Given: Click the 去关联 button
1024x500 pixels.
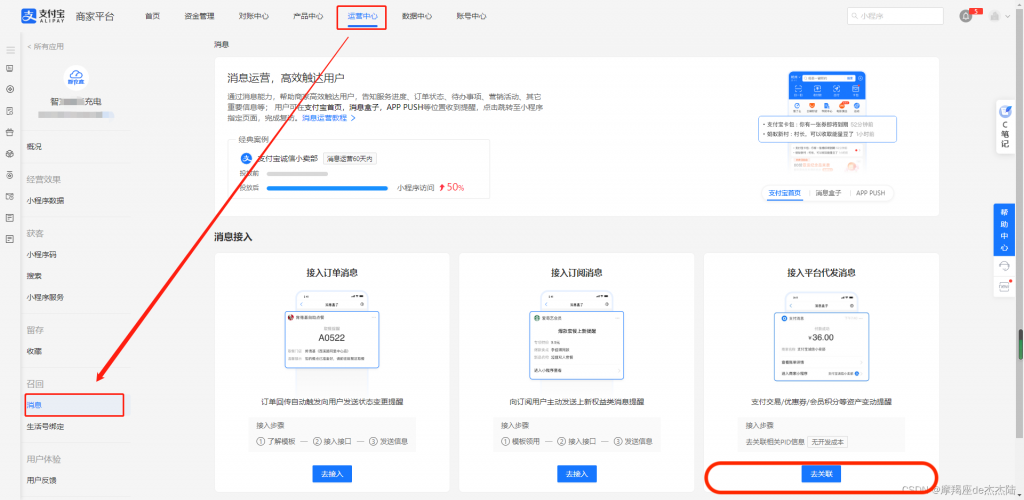Looking at the screenshot, I should (821, 474).
